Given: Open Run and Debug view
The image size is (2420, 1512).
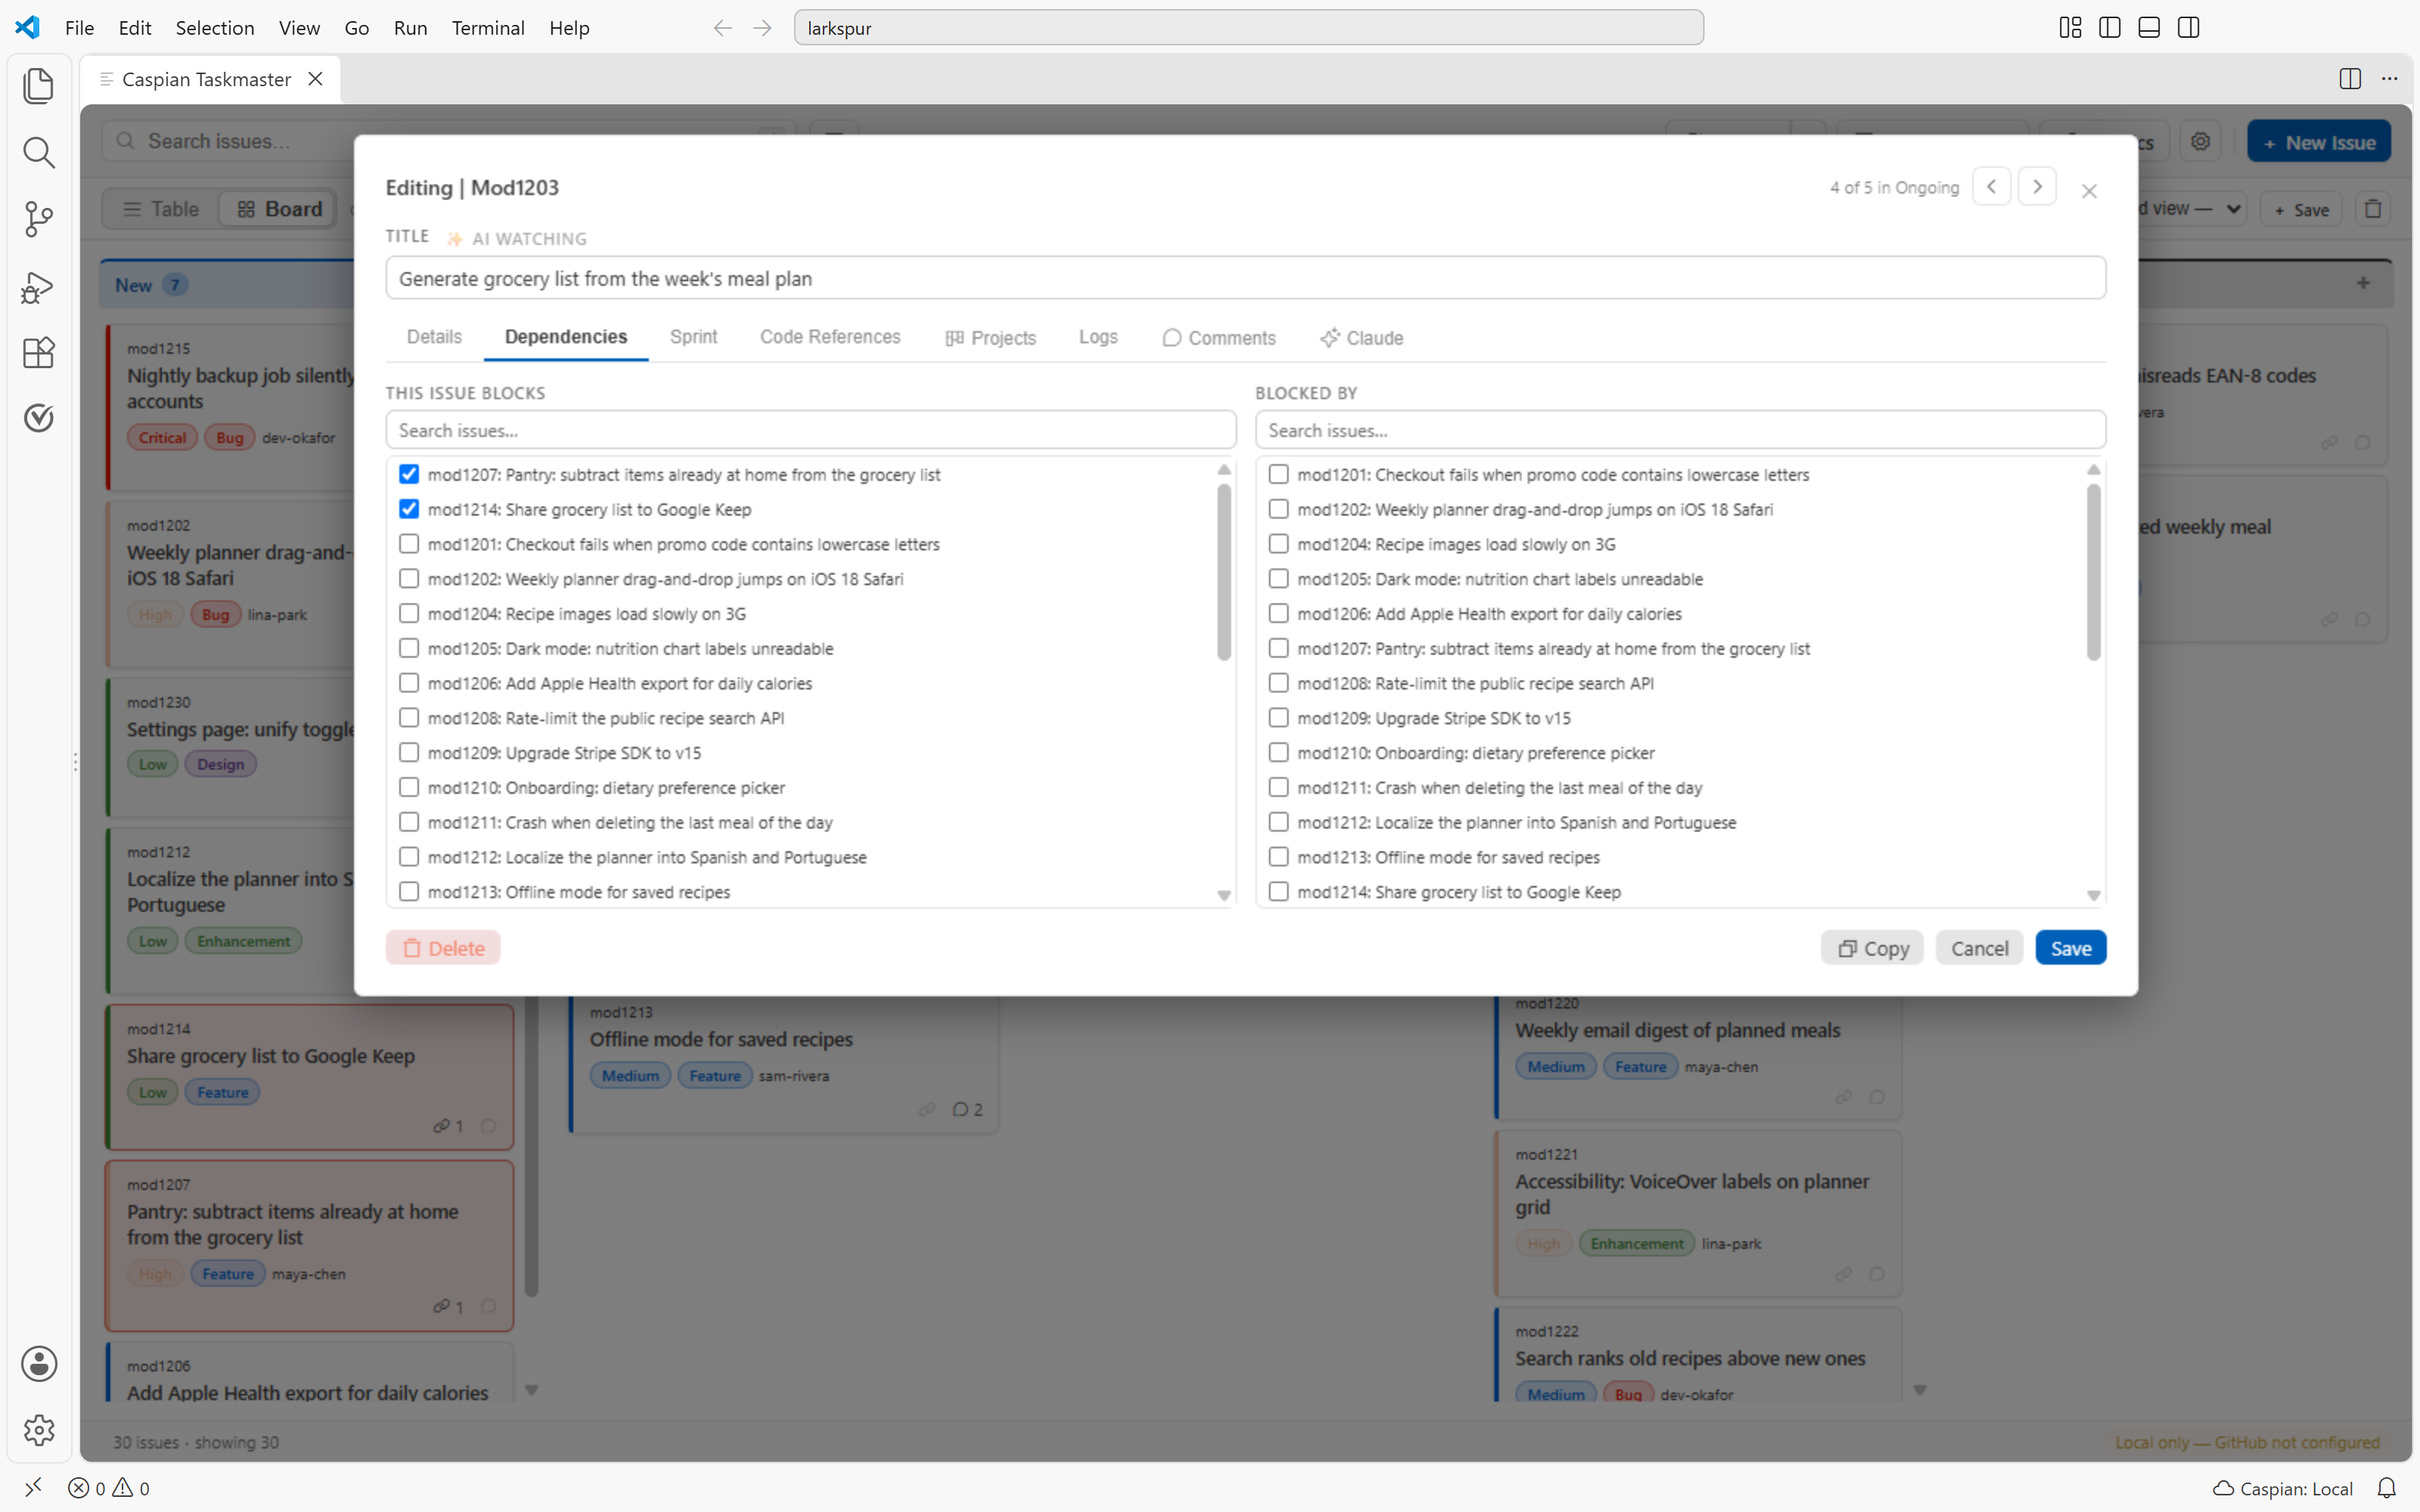Looking at the screenshot, I should 38,287.
